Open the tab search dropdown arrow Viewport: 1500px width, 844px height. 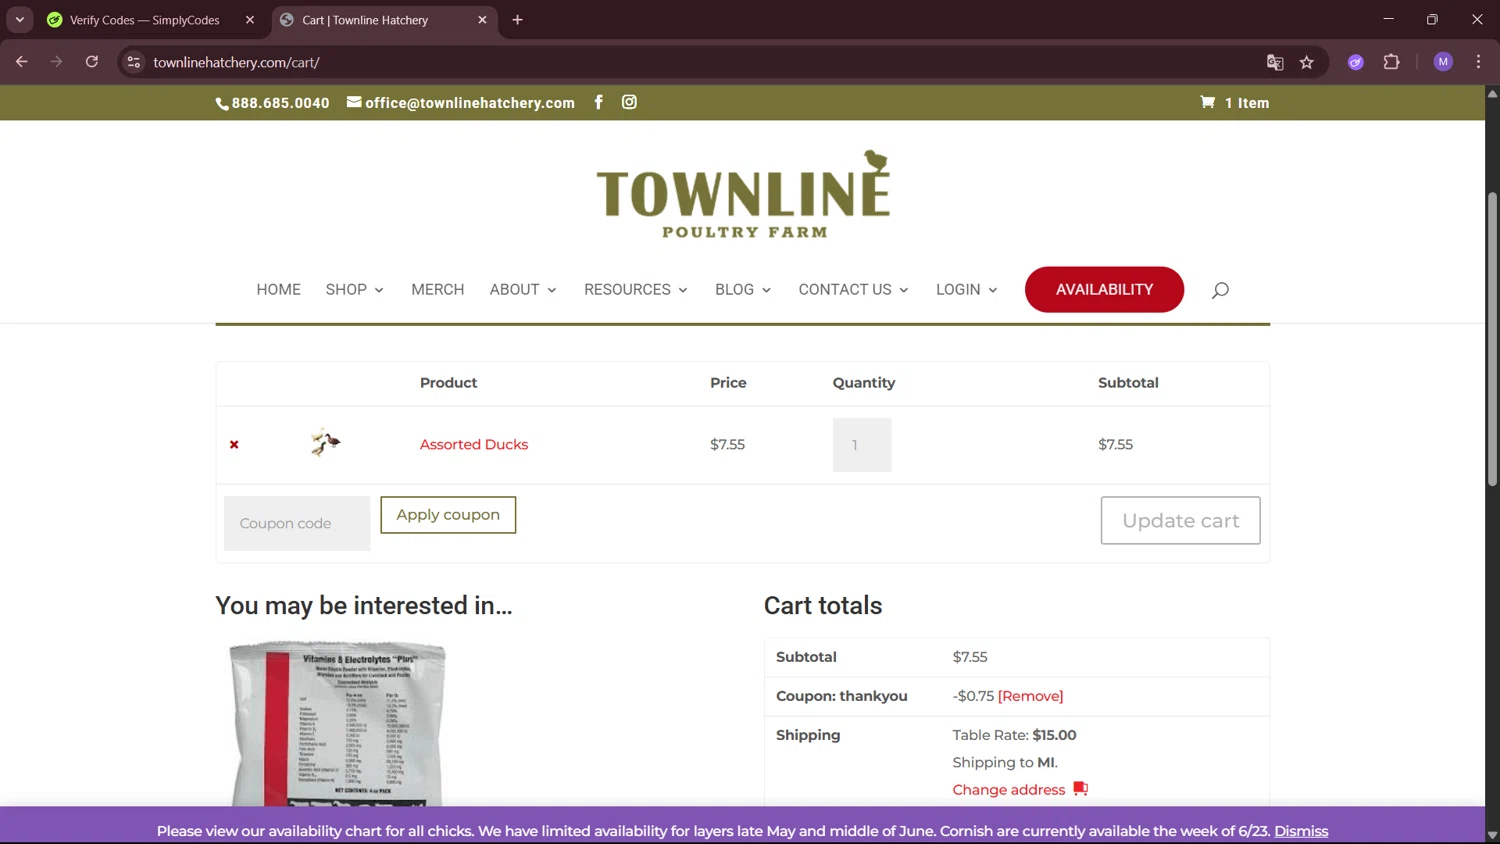[19, 20]
